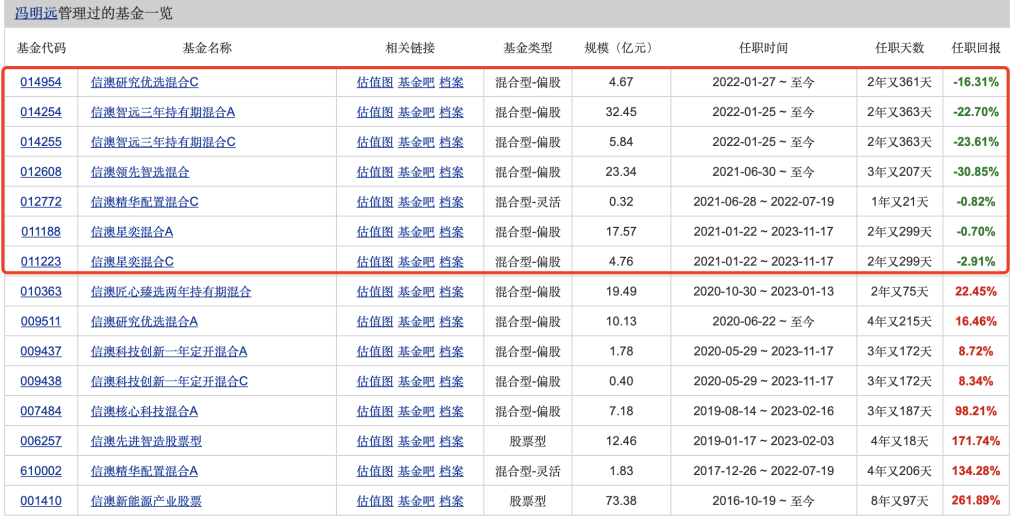Screen dimensions: 1015x523
Task: Open fund 信澳科技创新一年定开混合C
Action: point(169,381)
